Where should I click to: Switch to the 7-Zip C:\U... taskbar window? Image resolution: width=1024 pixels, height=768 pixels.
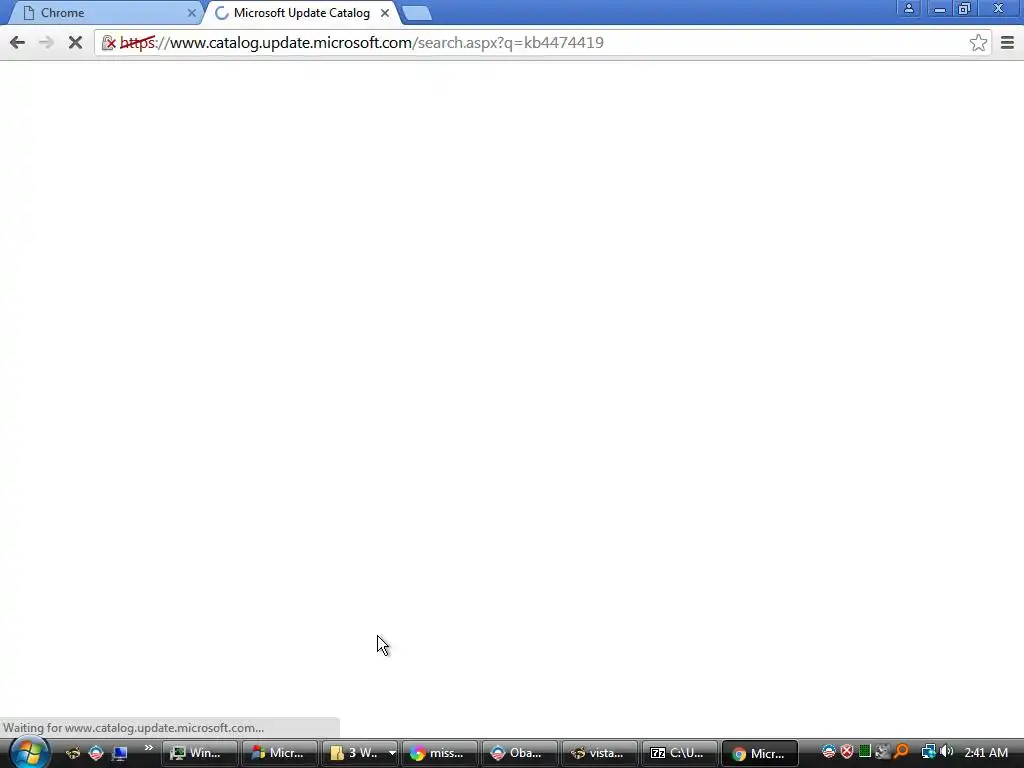point(680,753)
